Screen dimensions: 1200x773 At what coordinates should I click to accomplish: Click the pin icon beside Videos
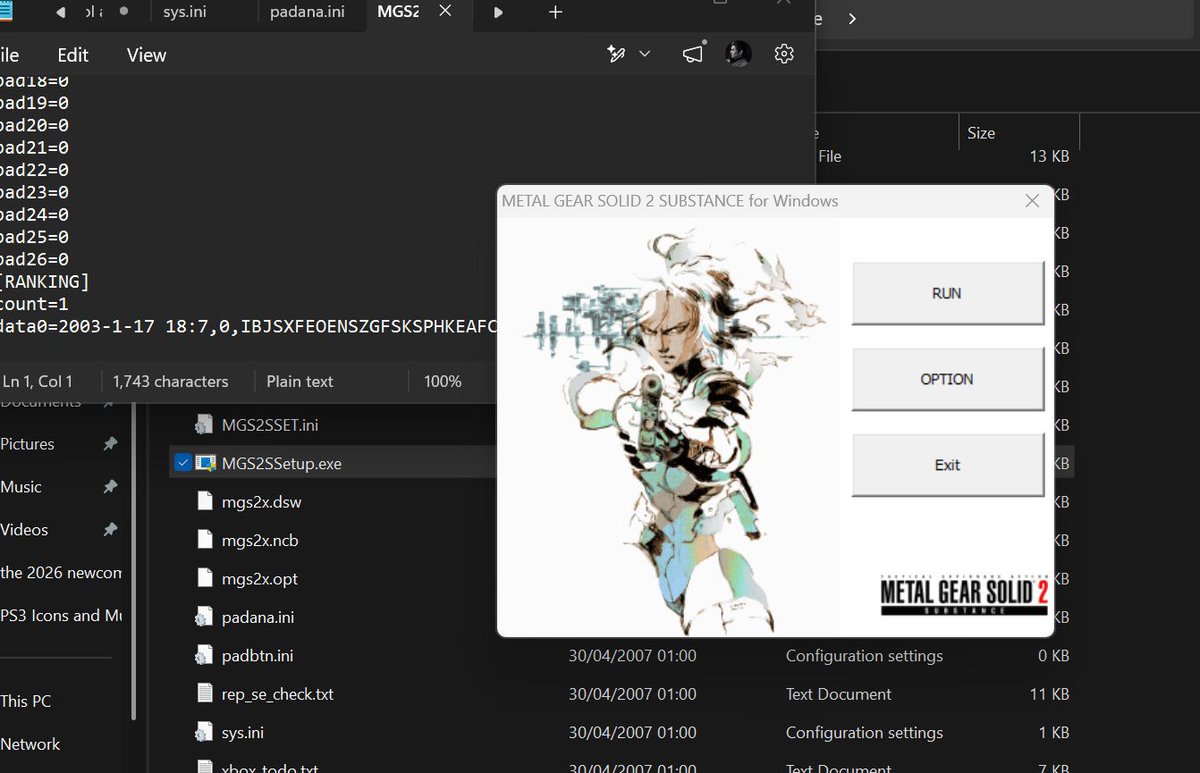(x=110, y=530)
